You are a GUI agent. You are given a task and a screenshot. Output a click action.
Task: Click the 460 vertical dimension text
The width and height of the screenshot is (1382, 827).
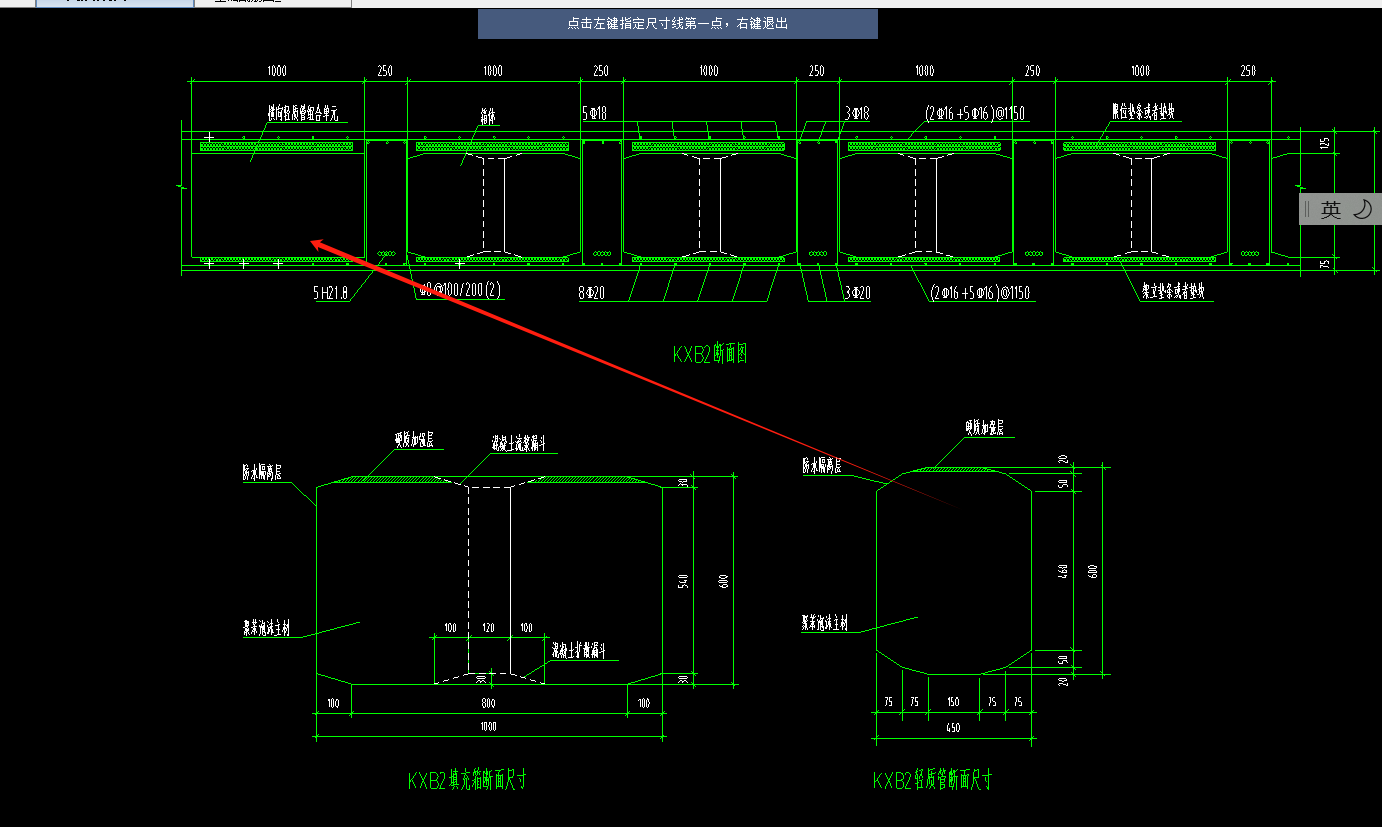coord(1065,571)
